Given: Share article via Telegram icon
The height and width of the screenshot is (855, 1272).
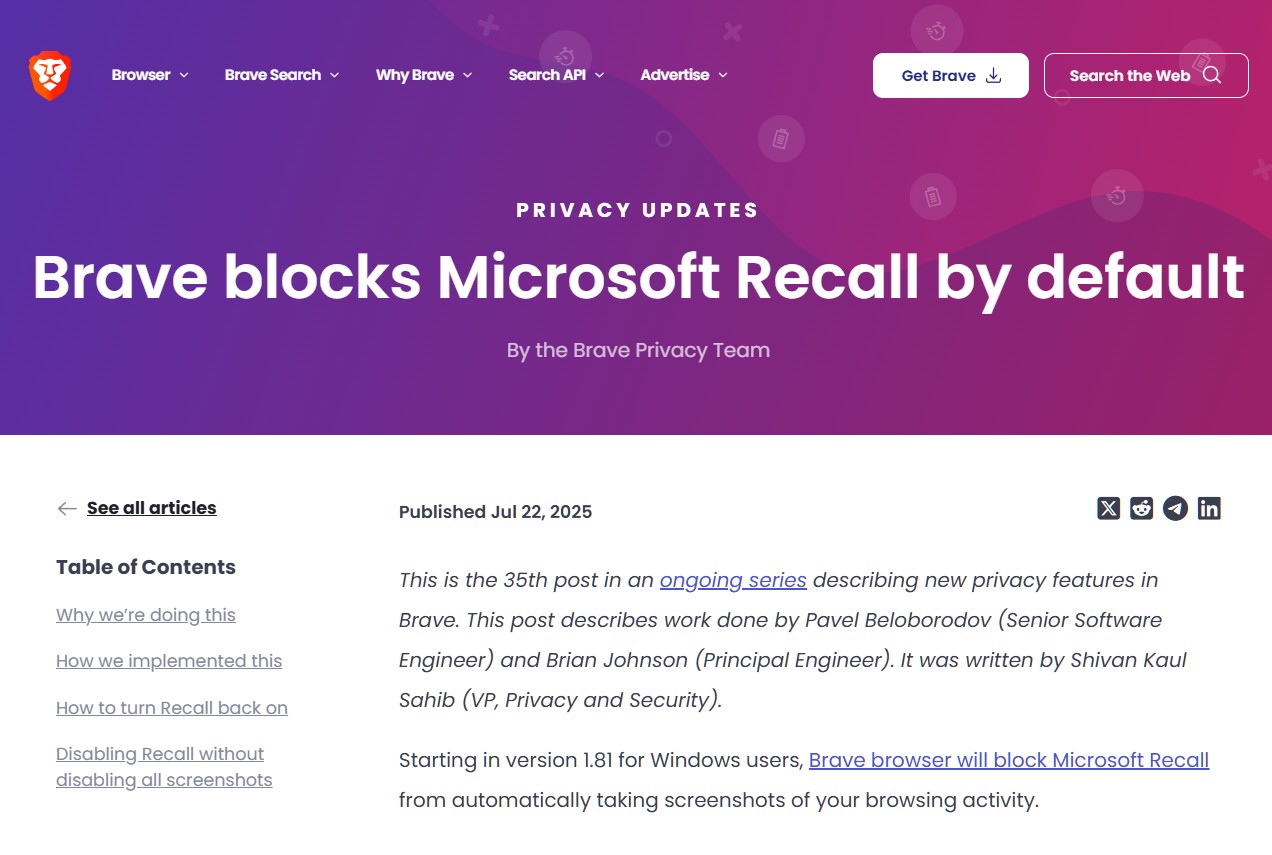Looking at the screenshot, I should tap(1175, 509).
